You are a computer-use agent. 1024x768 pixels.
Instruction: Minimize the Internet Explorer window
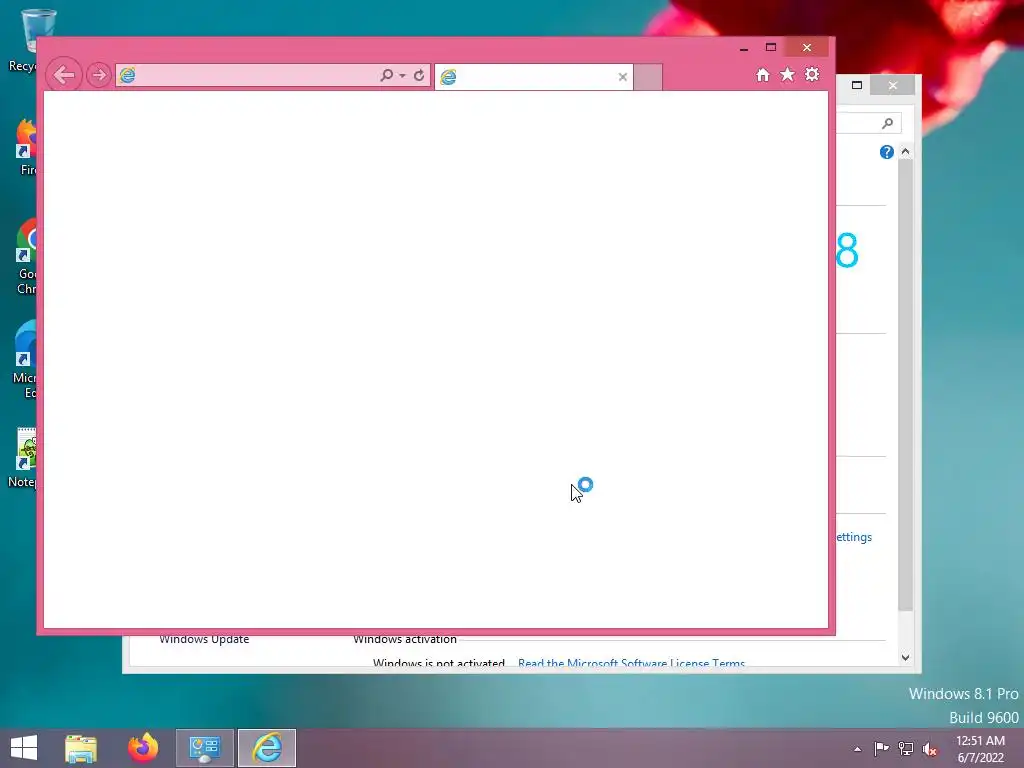click(744, 48)
